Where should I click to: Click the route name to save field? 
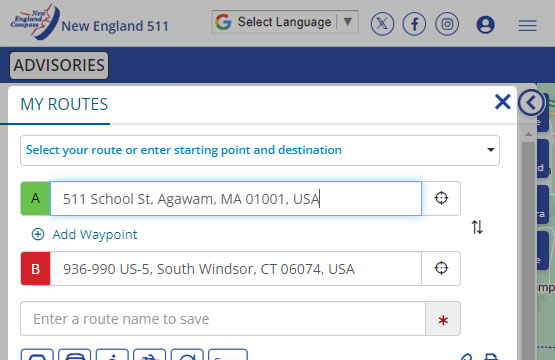[x=223, y=319]
